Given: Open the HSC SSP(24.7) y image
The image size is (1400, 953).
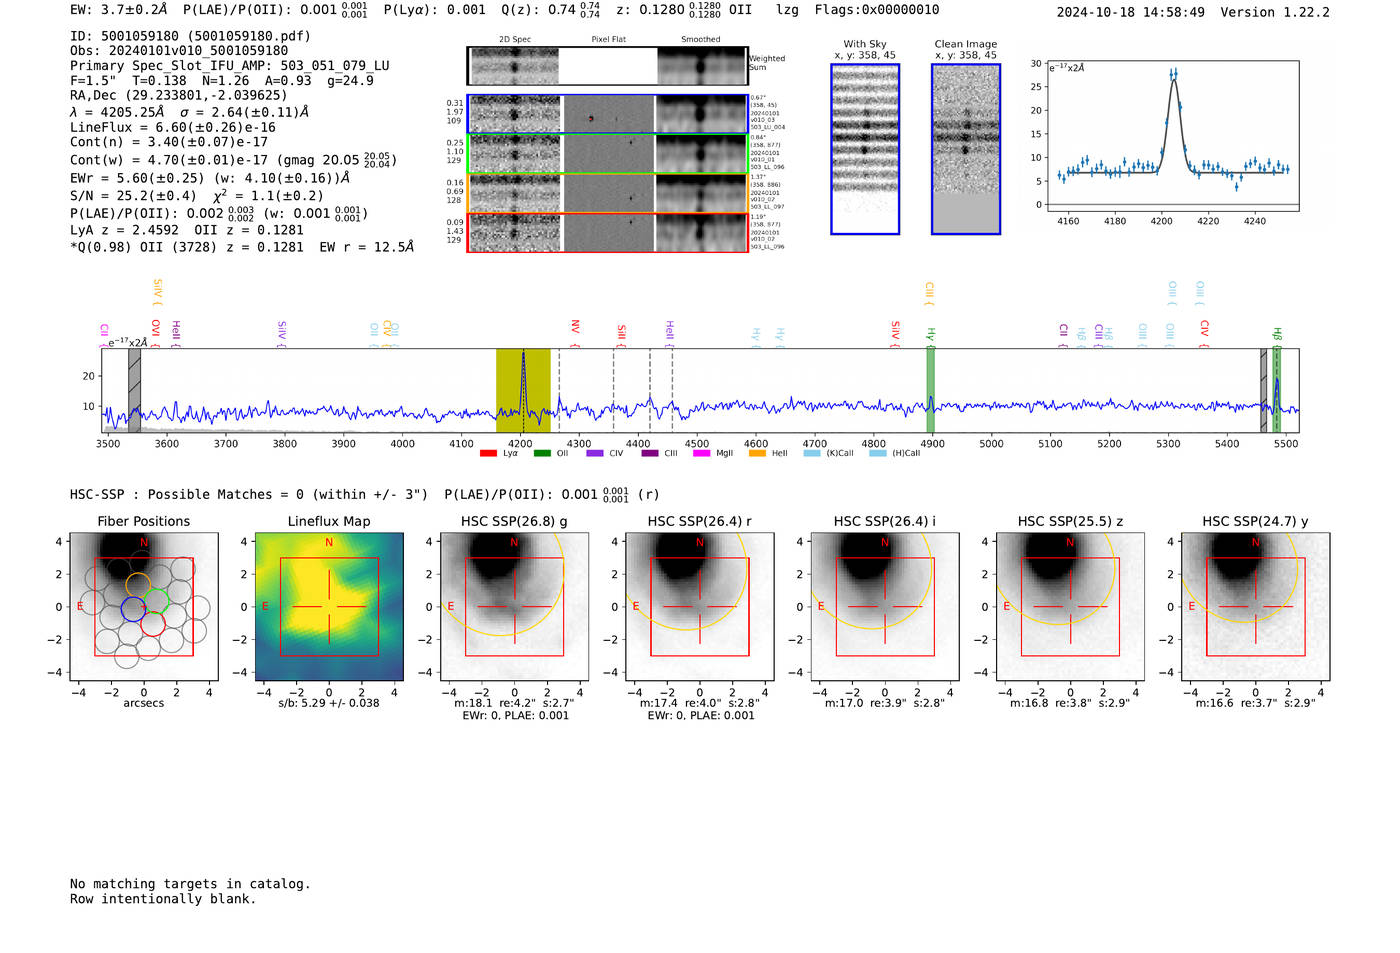Looking at the screenshot, I should [1256, 606].
